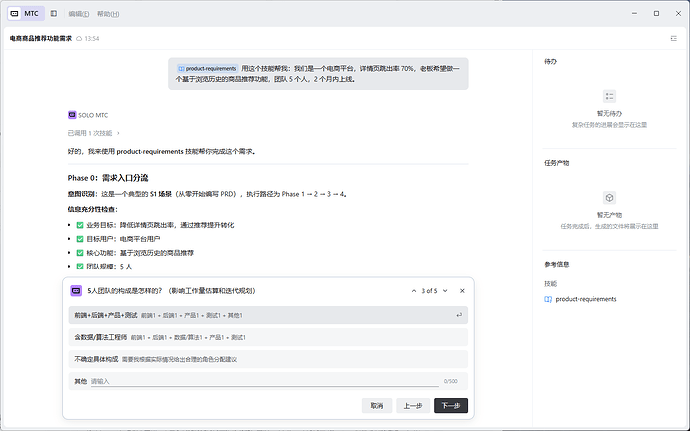Image resolution: width=690 pixels, height=431 pixels.
Task: Click the 信息充分性检查 label
Action: coord(92,210)
